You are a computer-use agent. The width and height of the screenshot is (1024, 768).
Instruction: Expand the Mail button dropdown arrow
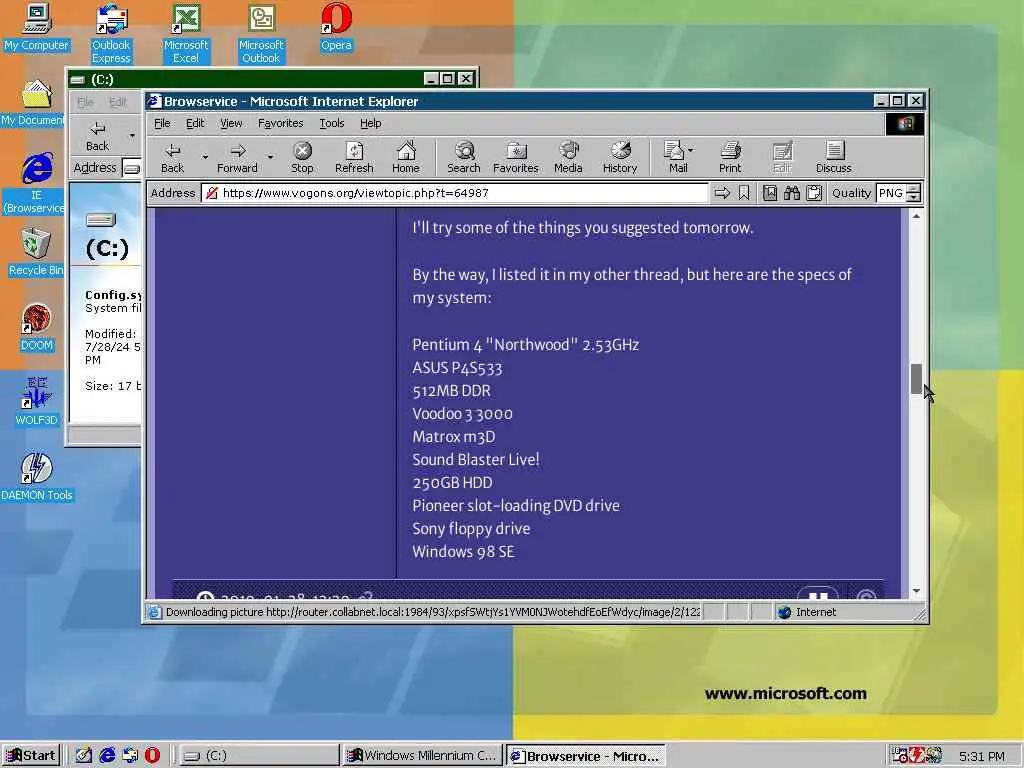tap(691, 150)
